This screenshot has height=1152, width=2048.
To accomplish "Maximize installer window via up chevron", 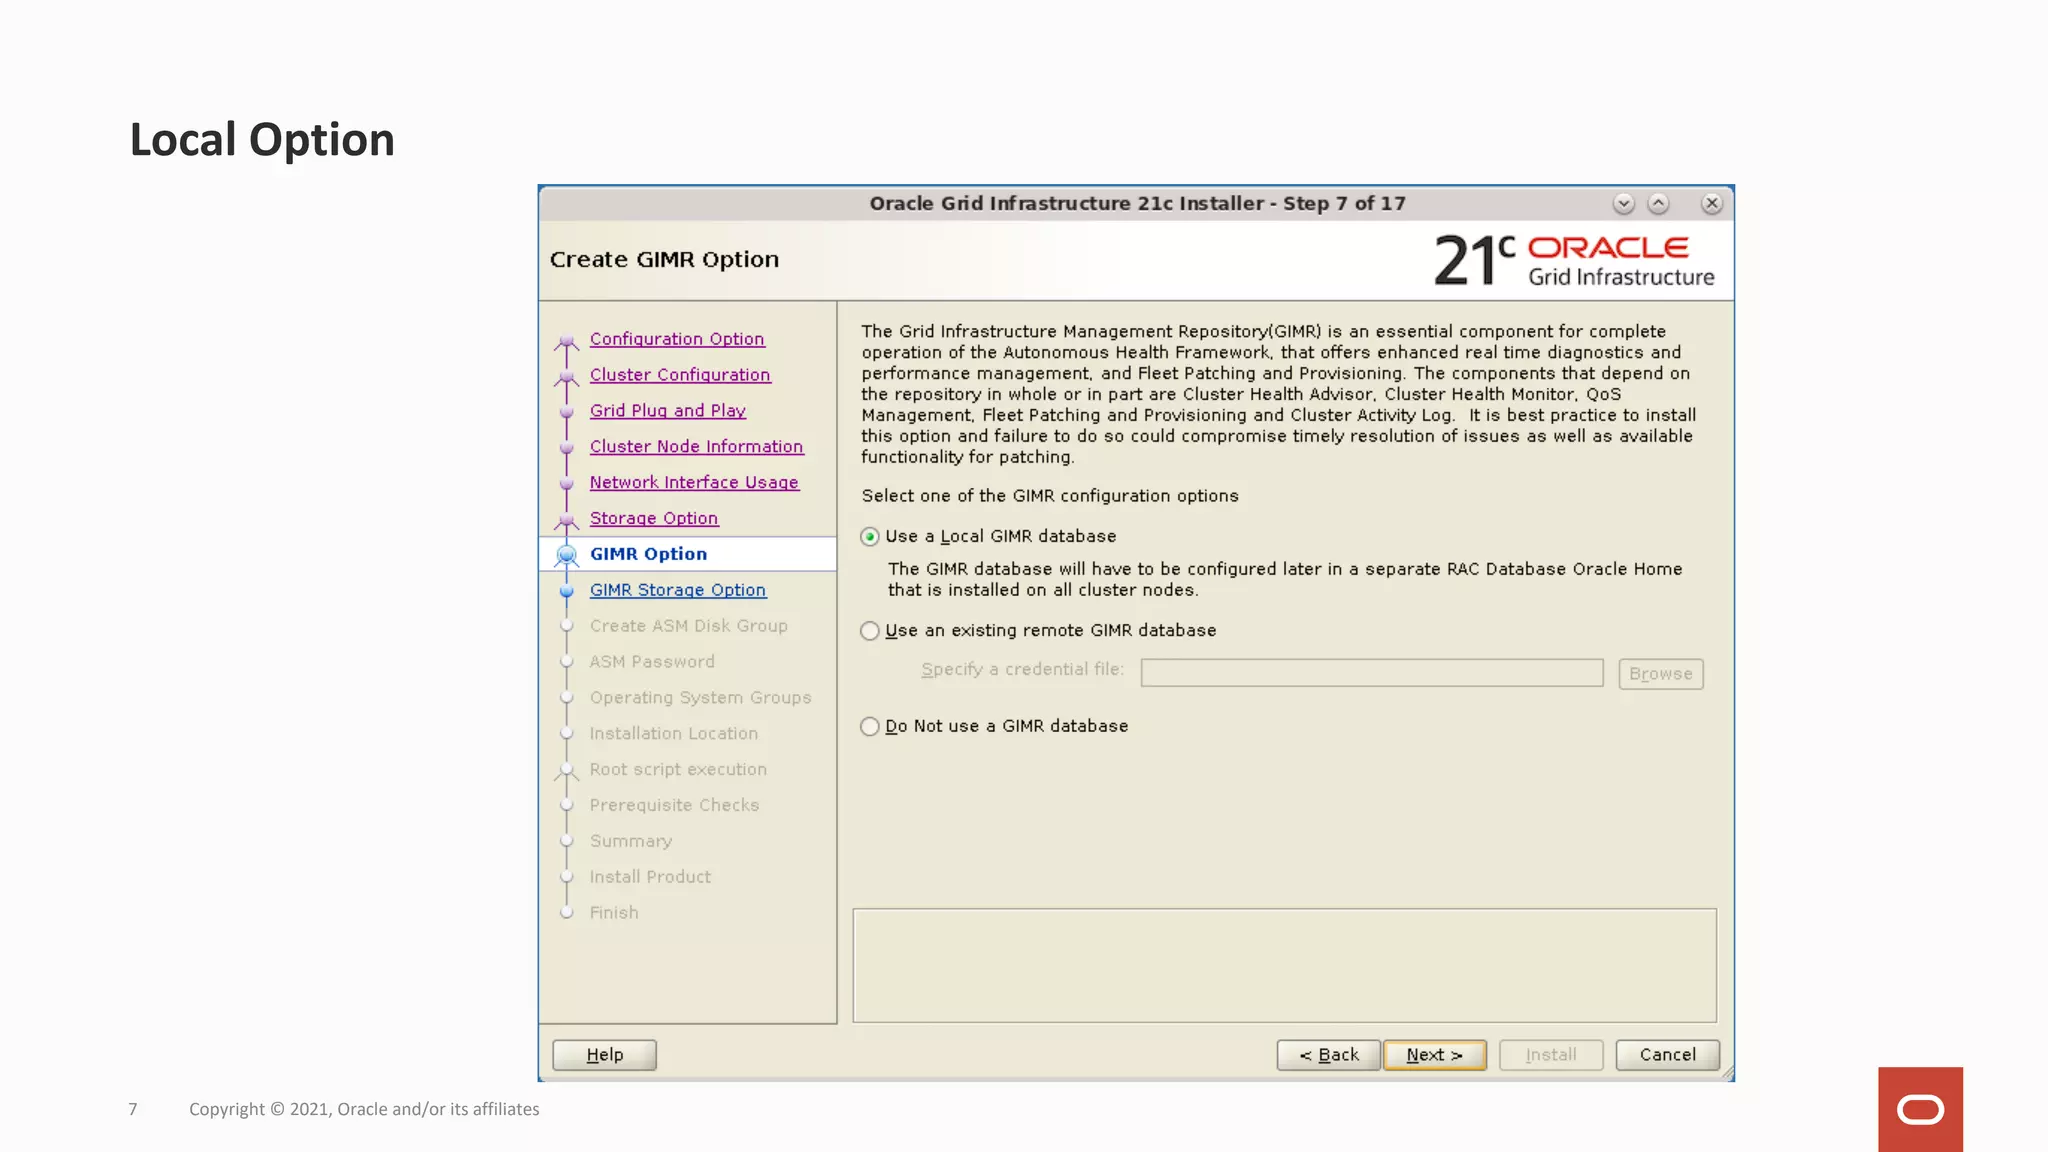I will pos(1658,204).
